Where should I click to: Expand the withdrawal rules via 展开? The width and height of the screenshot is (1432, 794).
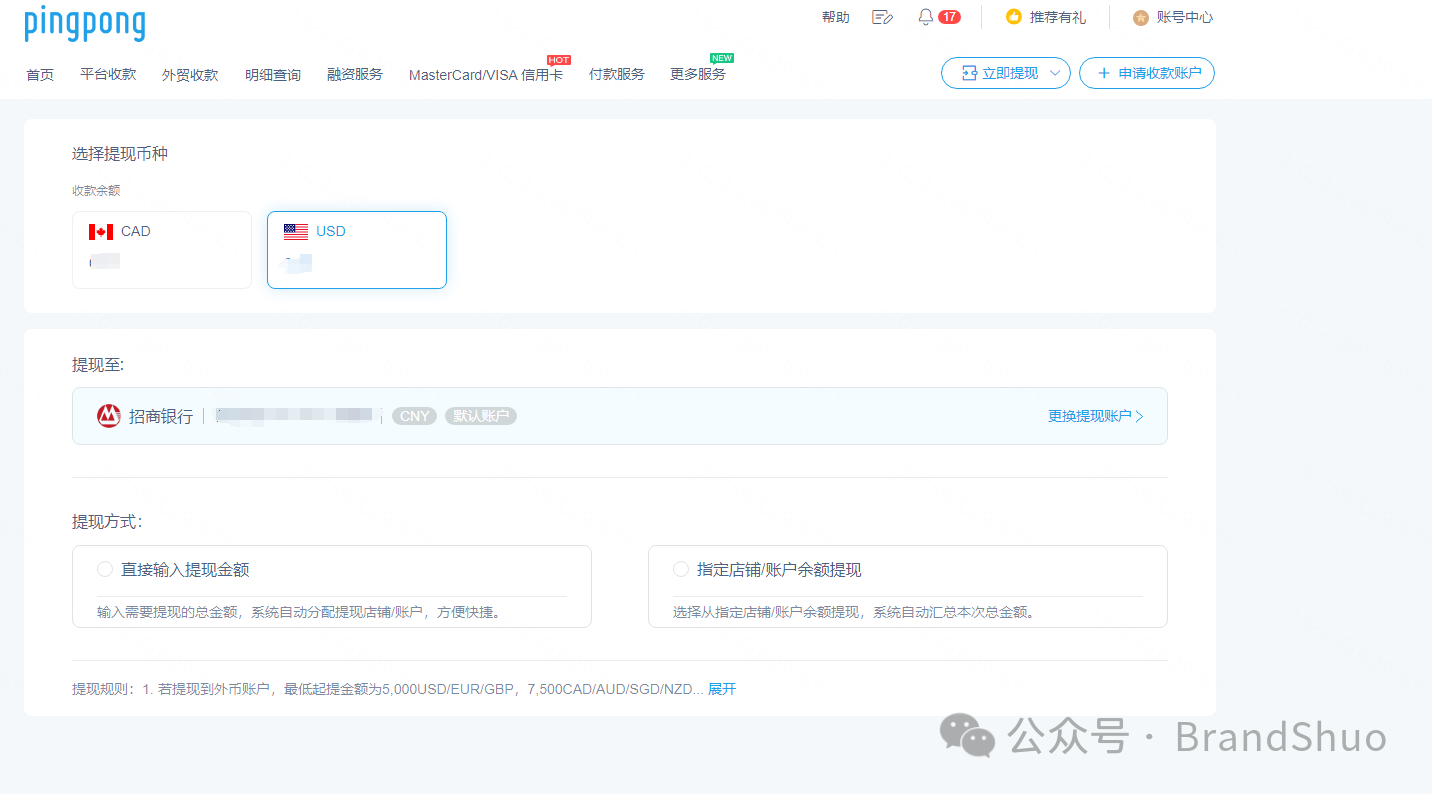point(721,688)
